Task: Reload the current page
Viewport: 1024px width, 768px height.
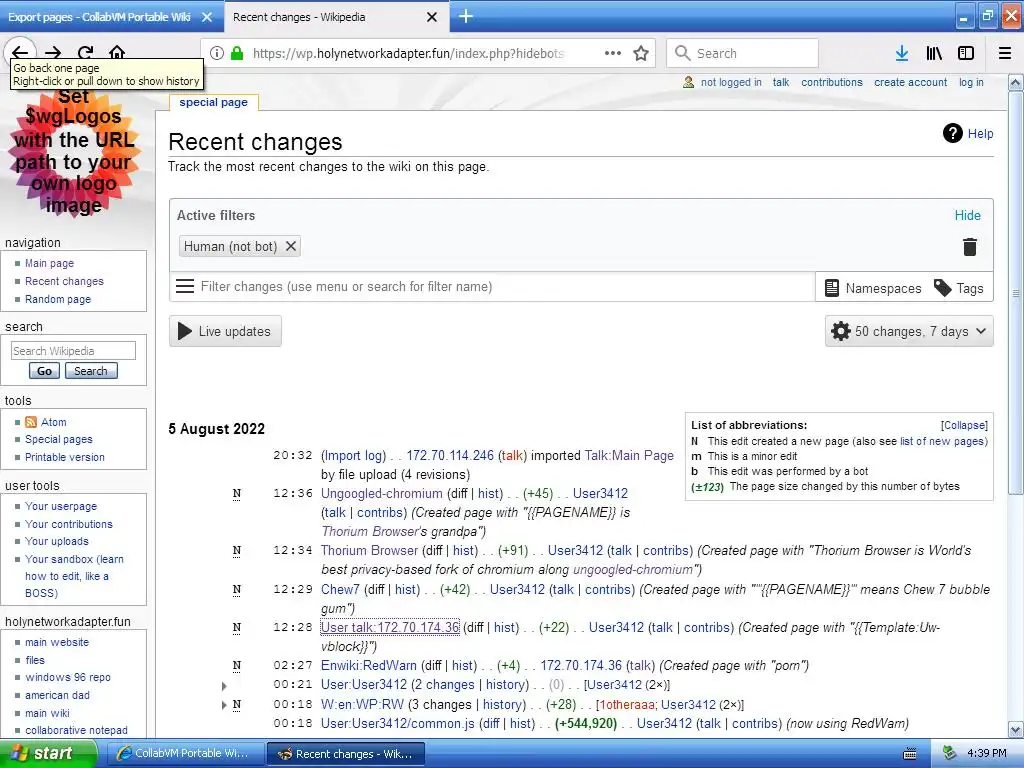Action: 85,53
